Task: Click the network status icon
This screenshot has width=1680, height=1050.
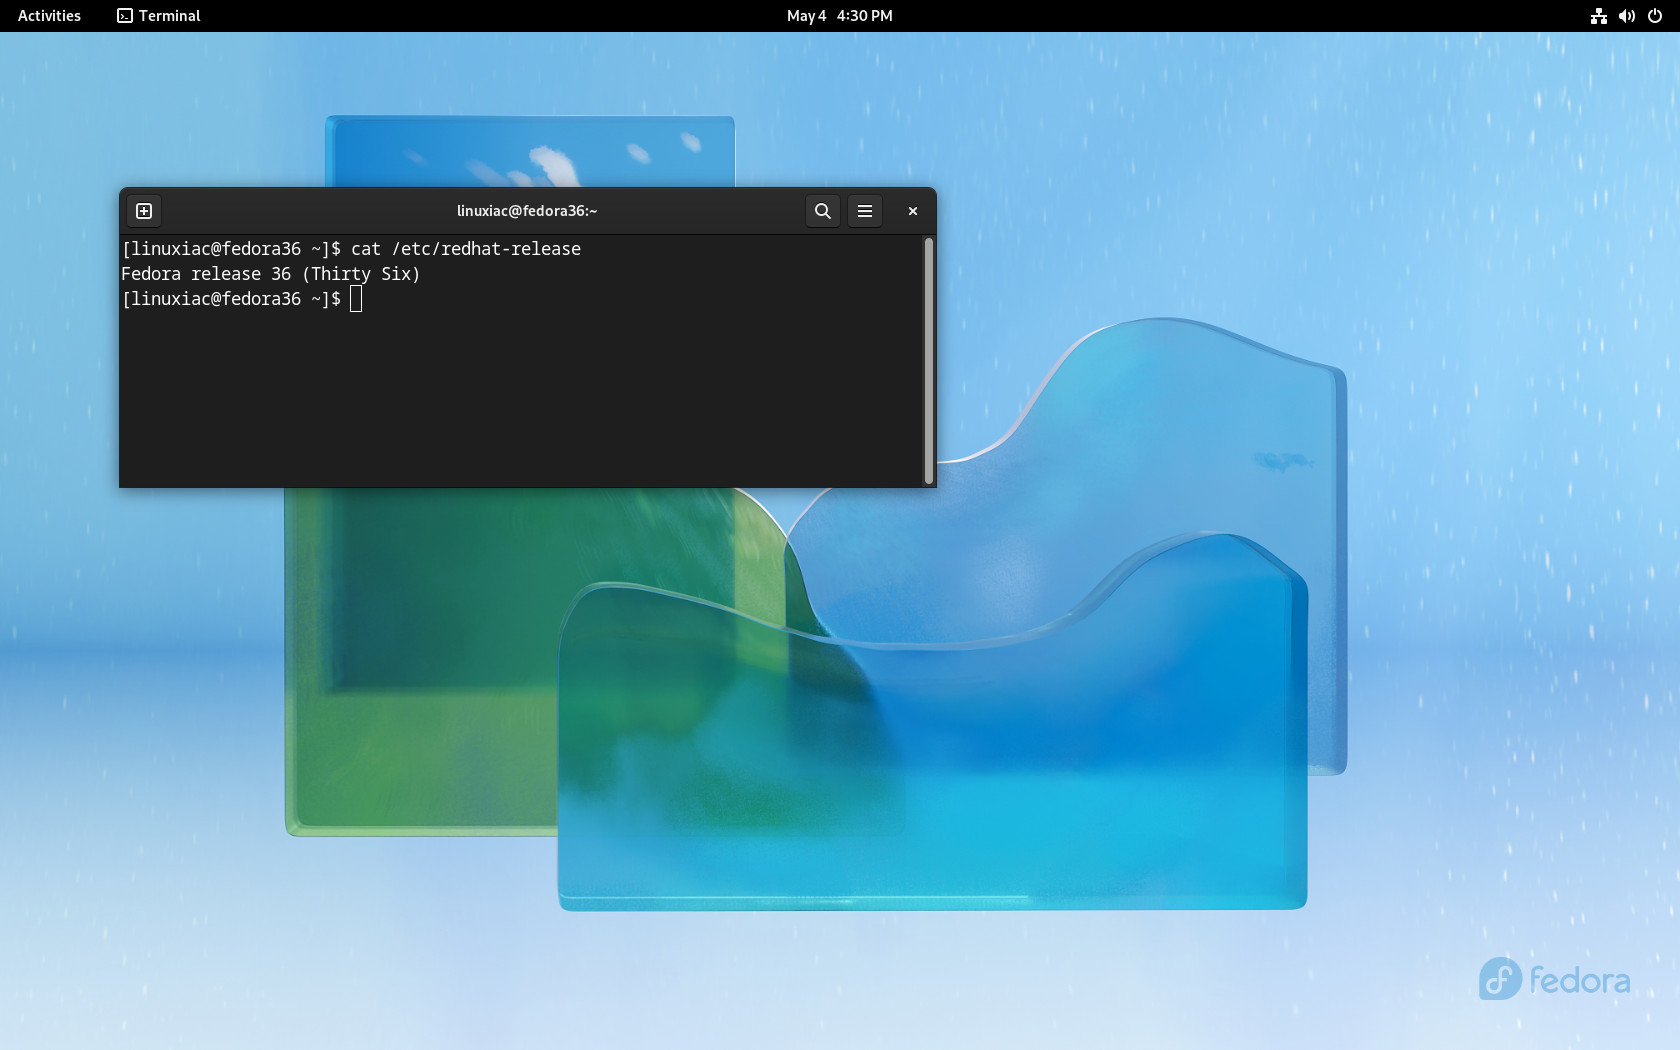Action: click(1599, 16)
